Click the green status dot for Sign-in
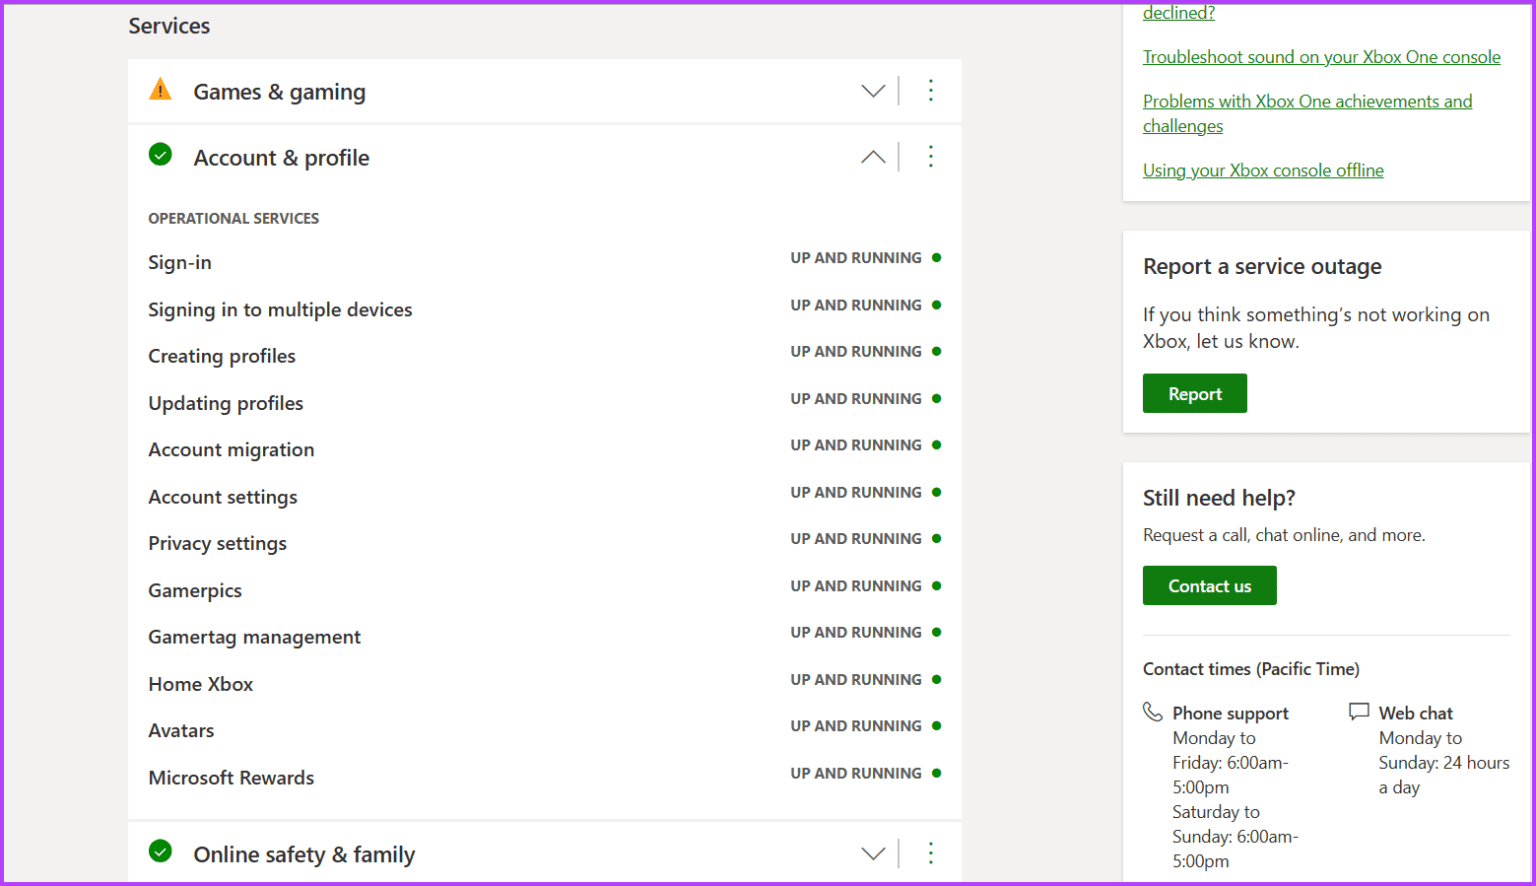The width and height of the screenshot is (1536, 886). pyautogui.click(x=937, y=258)
